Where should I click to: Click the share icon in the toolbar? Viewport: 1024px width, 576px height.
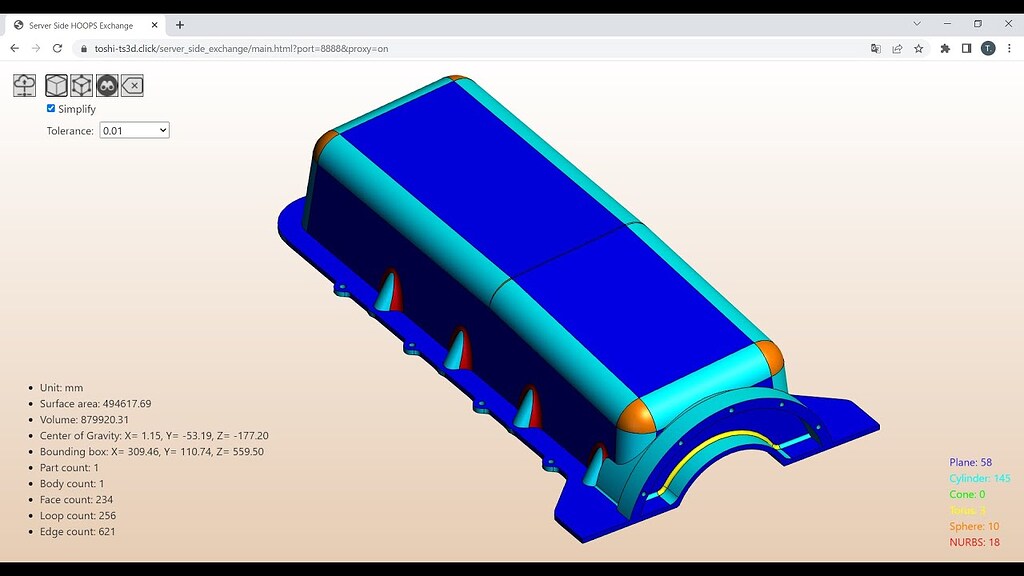897,48
